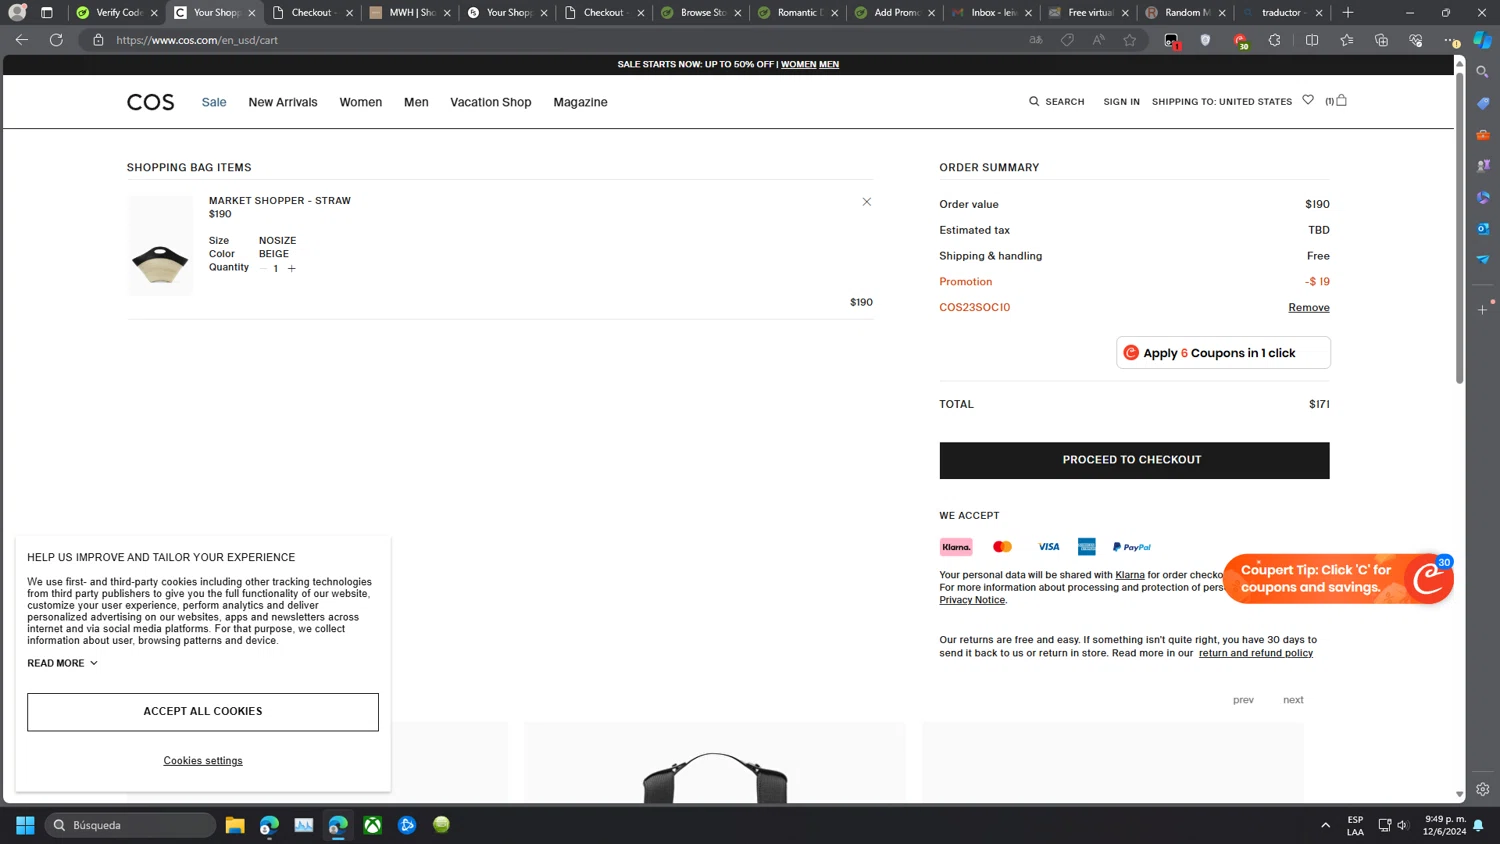Screen dimensions: 1500x844
Task: Toggle split screen icon
Action: coord(1312,40)
